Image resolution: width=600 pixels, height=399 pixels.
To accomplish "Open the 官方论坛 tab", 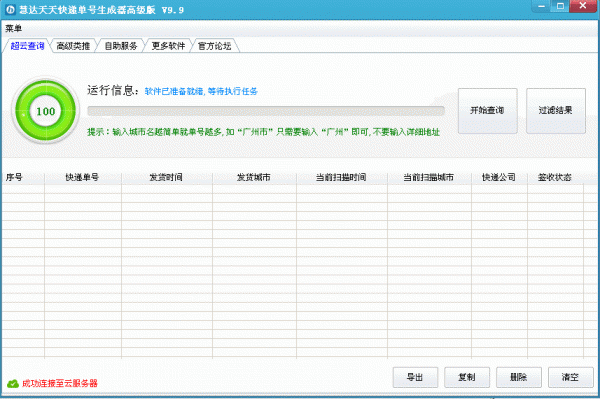I will tap(214, 46).
